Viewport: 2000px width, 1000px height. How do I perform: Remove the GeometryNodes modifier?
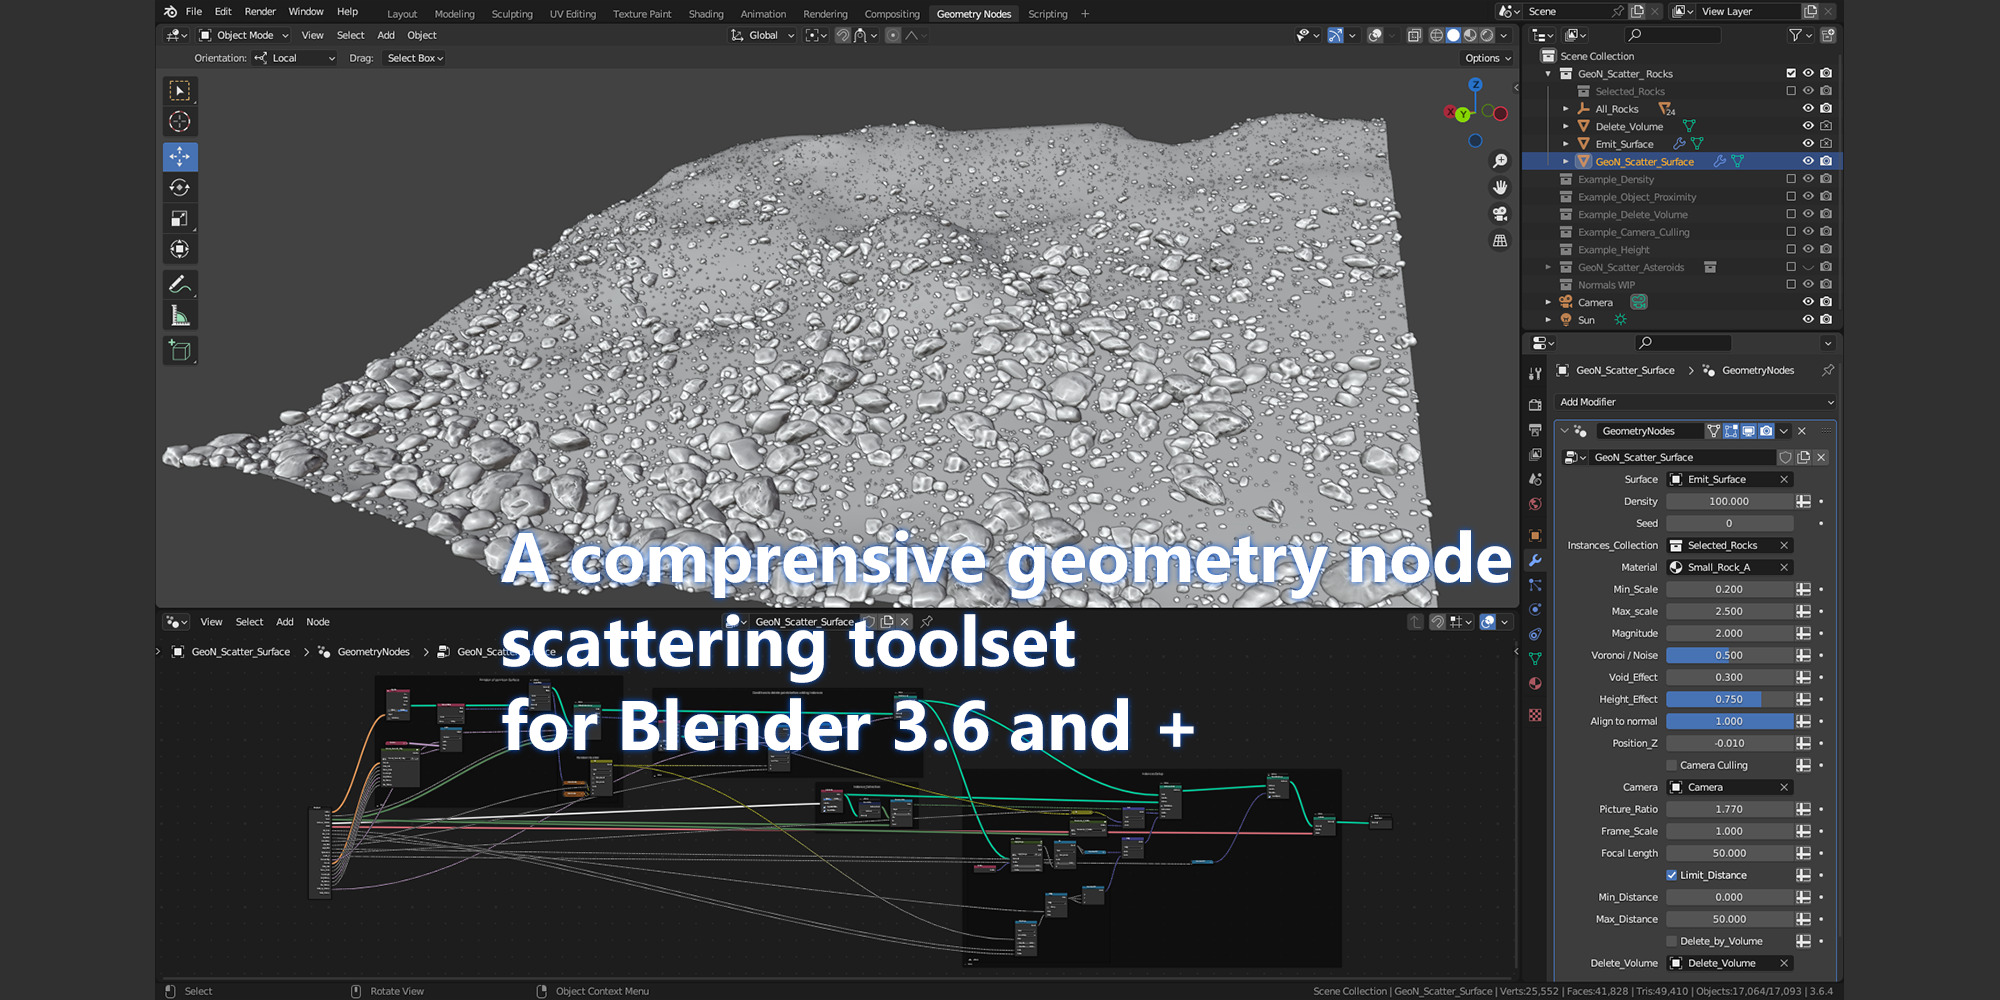1802,431
